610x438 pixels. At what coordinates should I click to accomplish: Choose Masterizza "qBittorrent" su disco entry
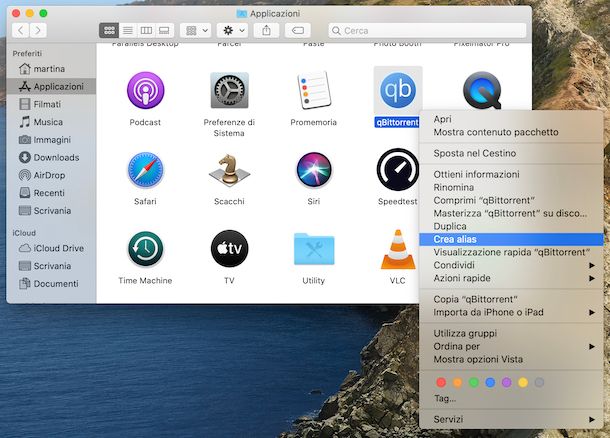tap(511, 213)
